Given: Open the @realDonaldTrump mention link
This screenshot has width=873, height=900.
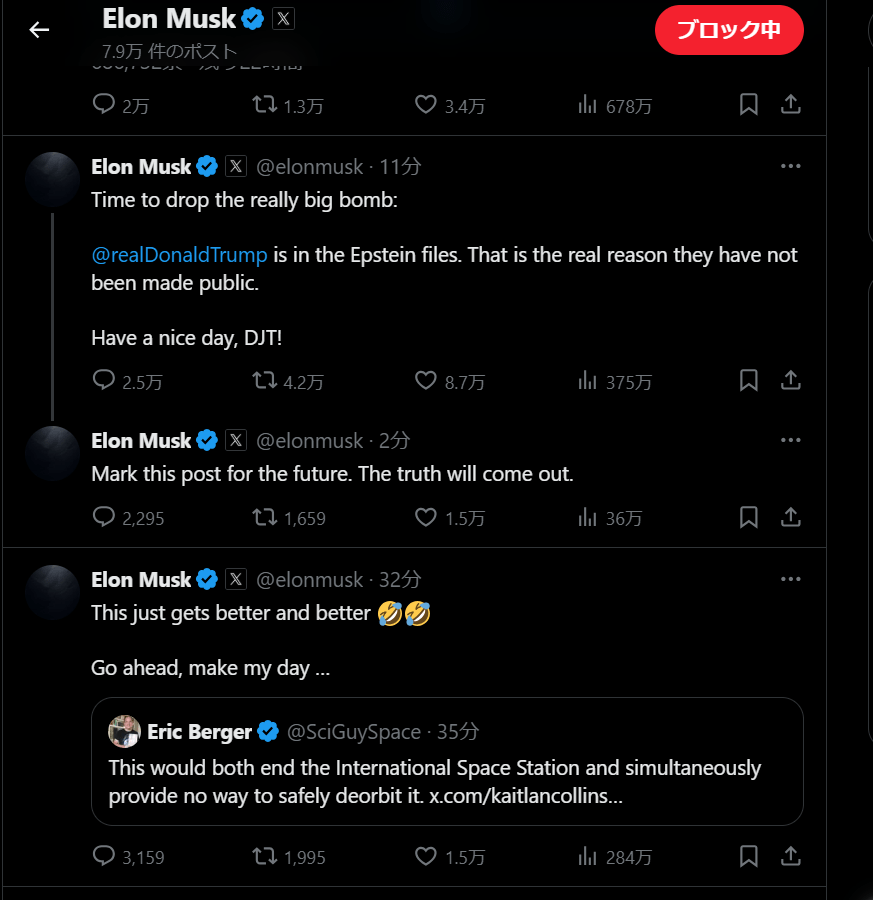Looking at the screenshot, I should pos(179,255).
